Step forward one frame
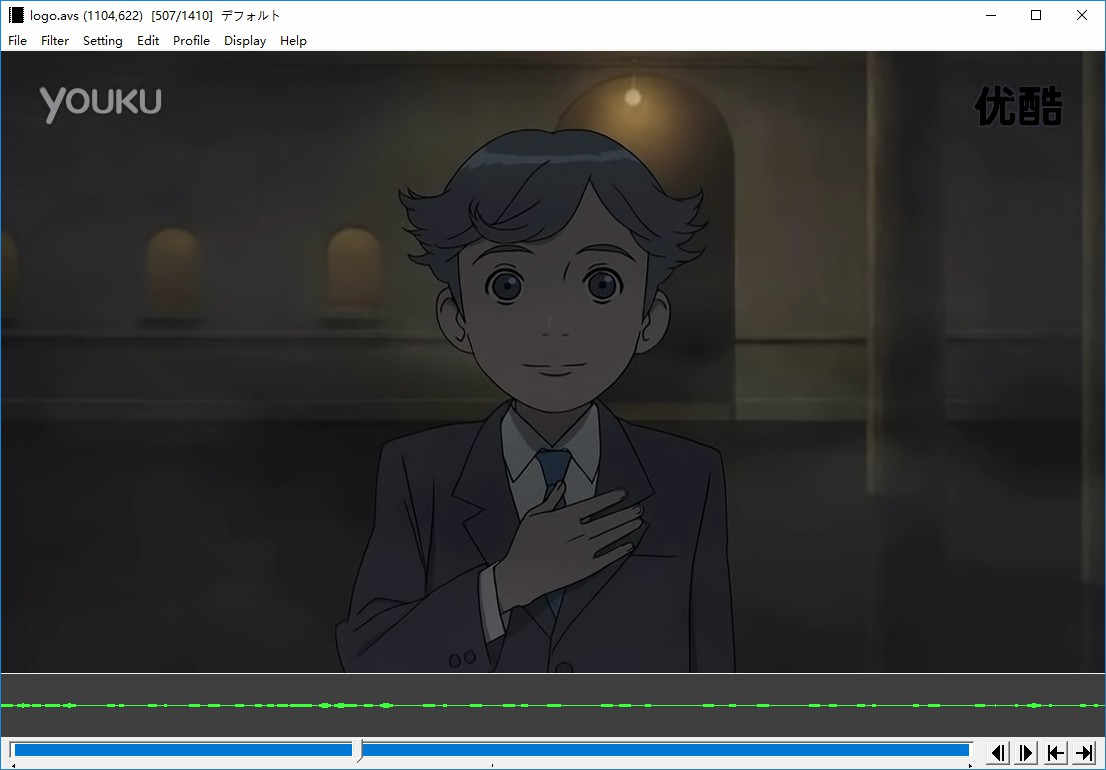Image resolution: width=1106 pixels, height=770 pixels. 1026,753
